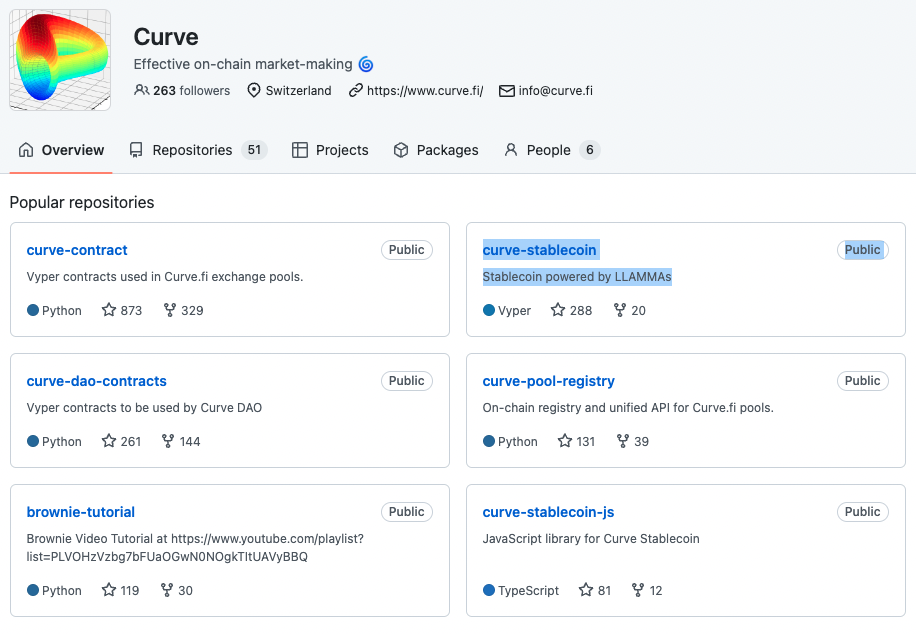Click the fork icon showing 329 forks
Viewport: 916px width, 634px height.
point(169,310)
